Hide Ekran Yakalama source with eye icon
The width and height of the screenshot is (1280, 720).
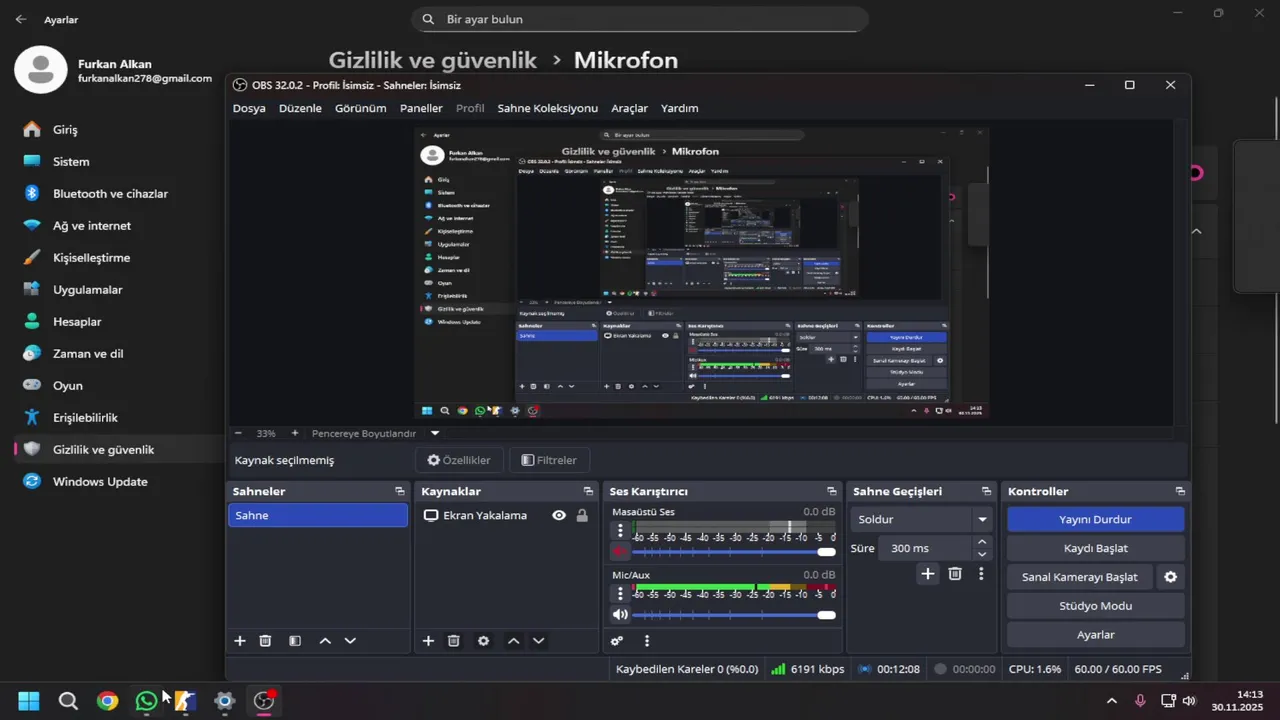[559, 515]
